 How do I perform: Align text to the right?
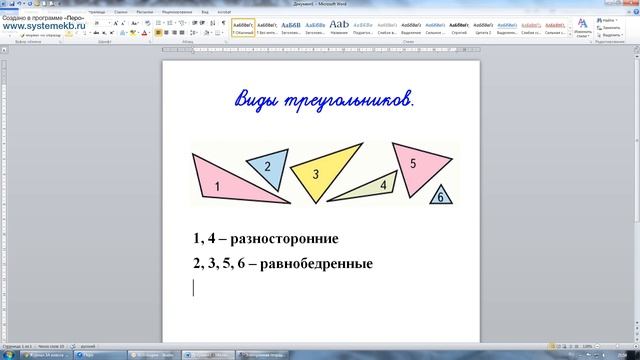tap(174, 33)
